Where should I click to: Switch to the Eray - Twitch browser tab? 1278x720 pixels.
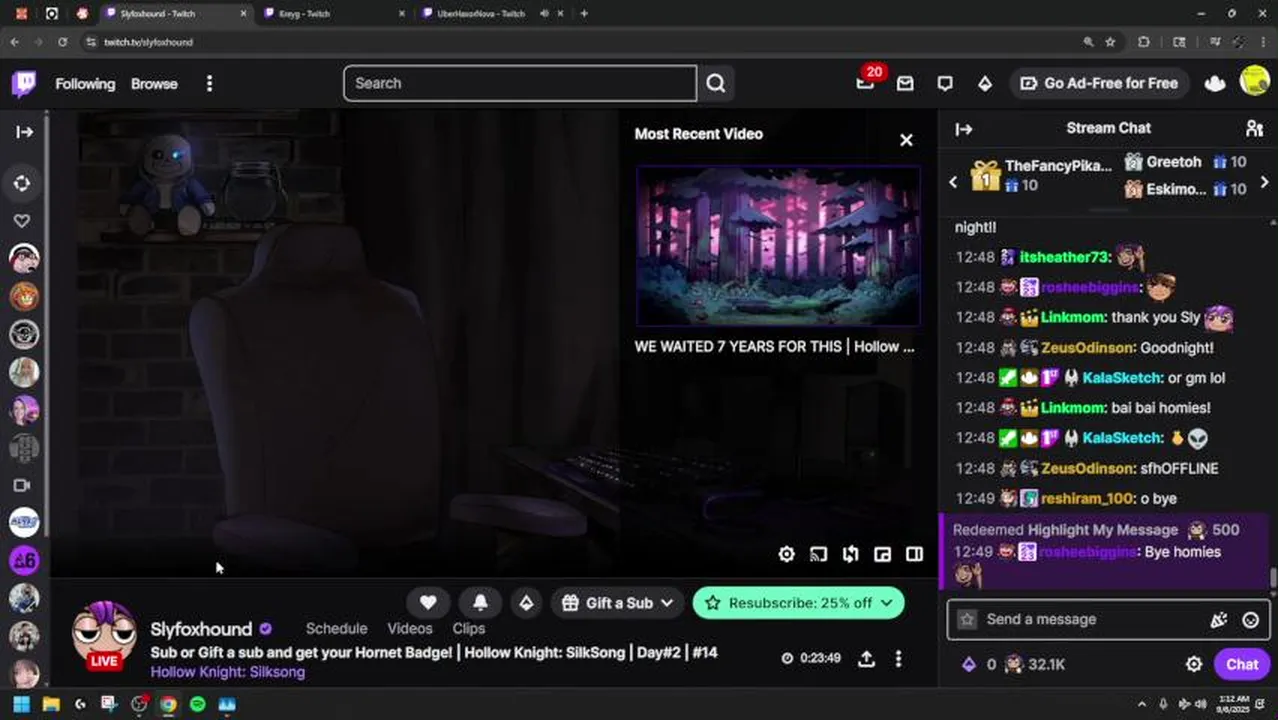tap(334, 14)
